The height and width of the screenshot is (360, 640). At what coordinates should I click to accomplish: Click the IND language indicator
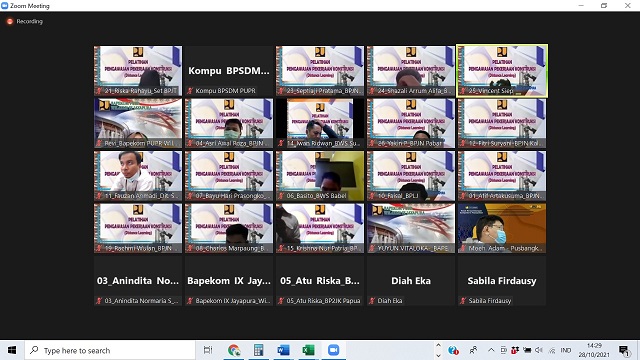tap(566, 350)
